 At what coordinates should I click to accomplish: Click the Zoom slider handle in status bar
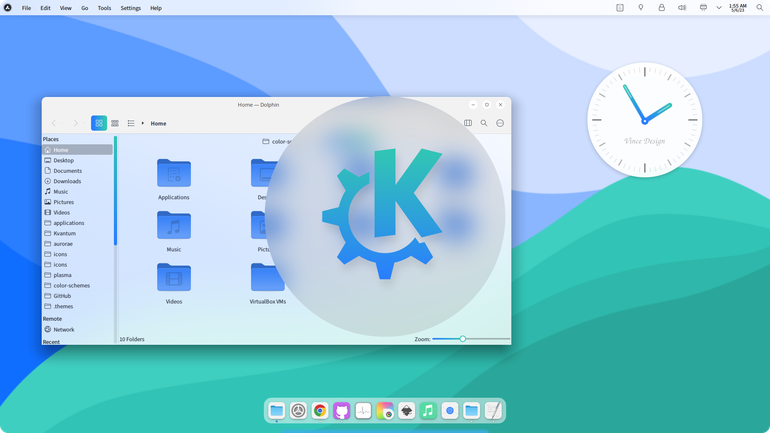[x=463, y=339]
